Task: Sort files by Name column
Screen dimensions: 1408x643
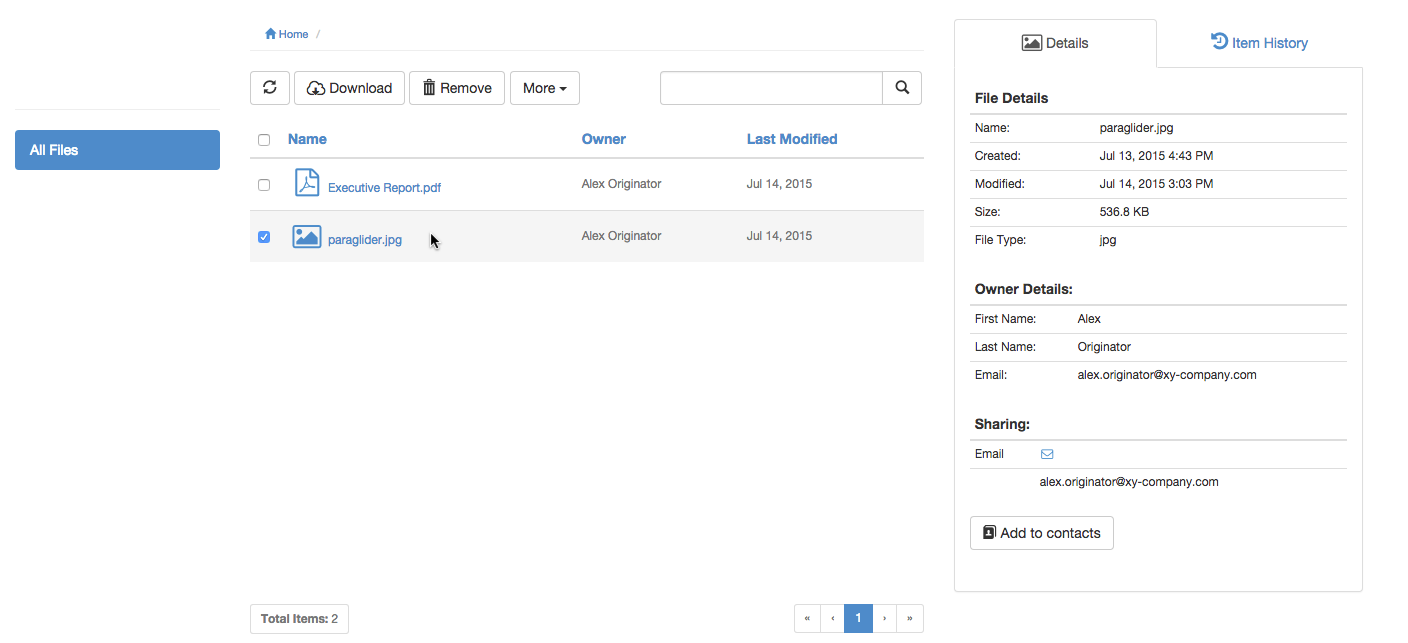Action: coord(307,139)
